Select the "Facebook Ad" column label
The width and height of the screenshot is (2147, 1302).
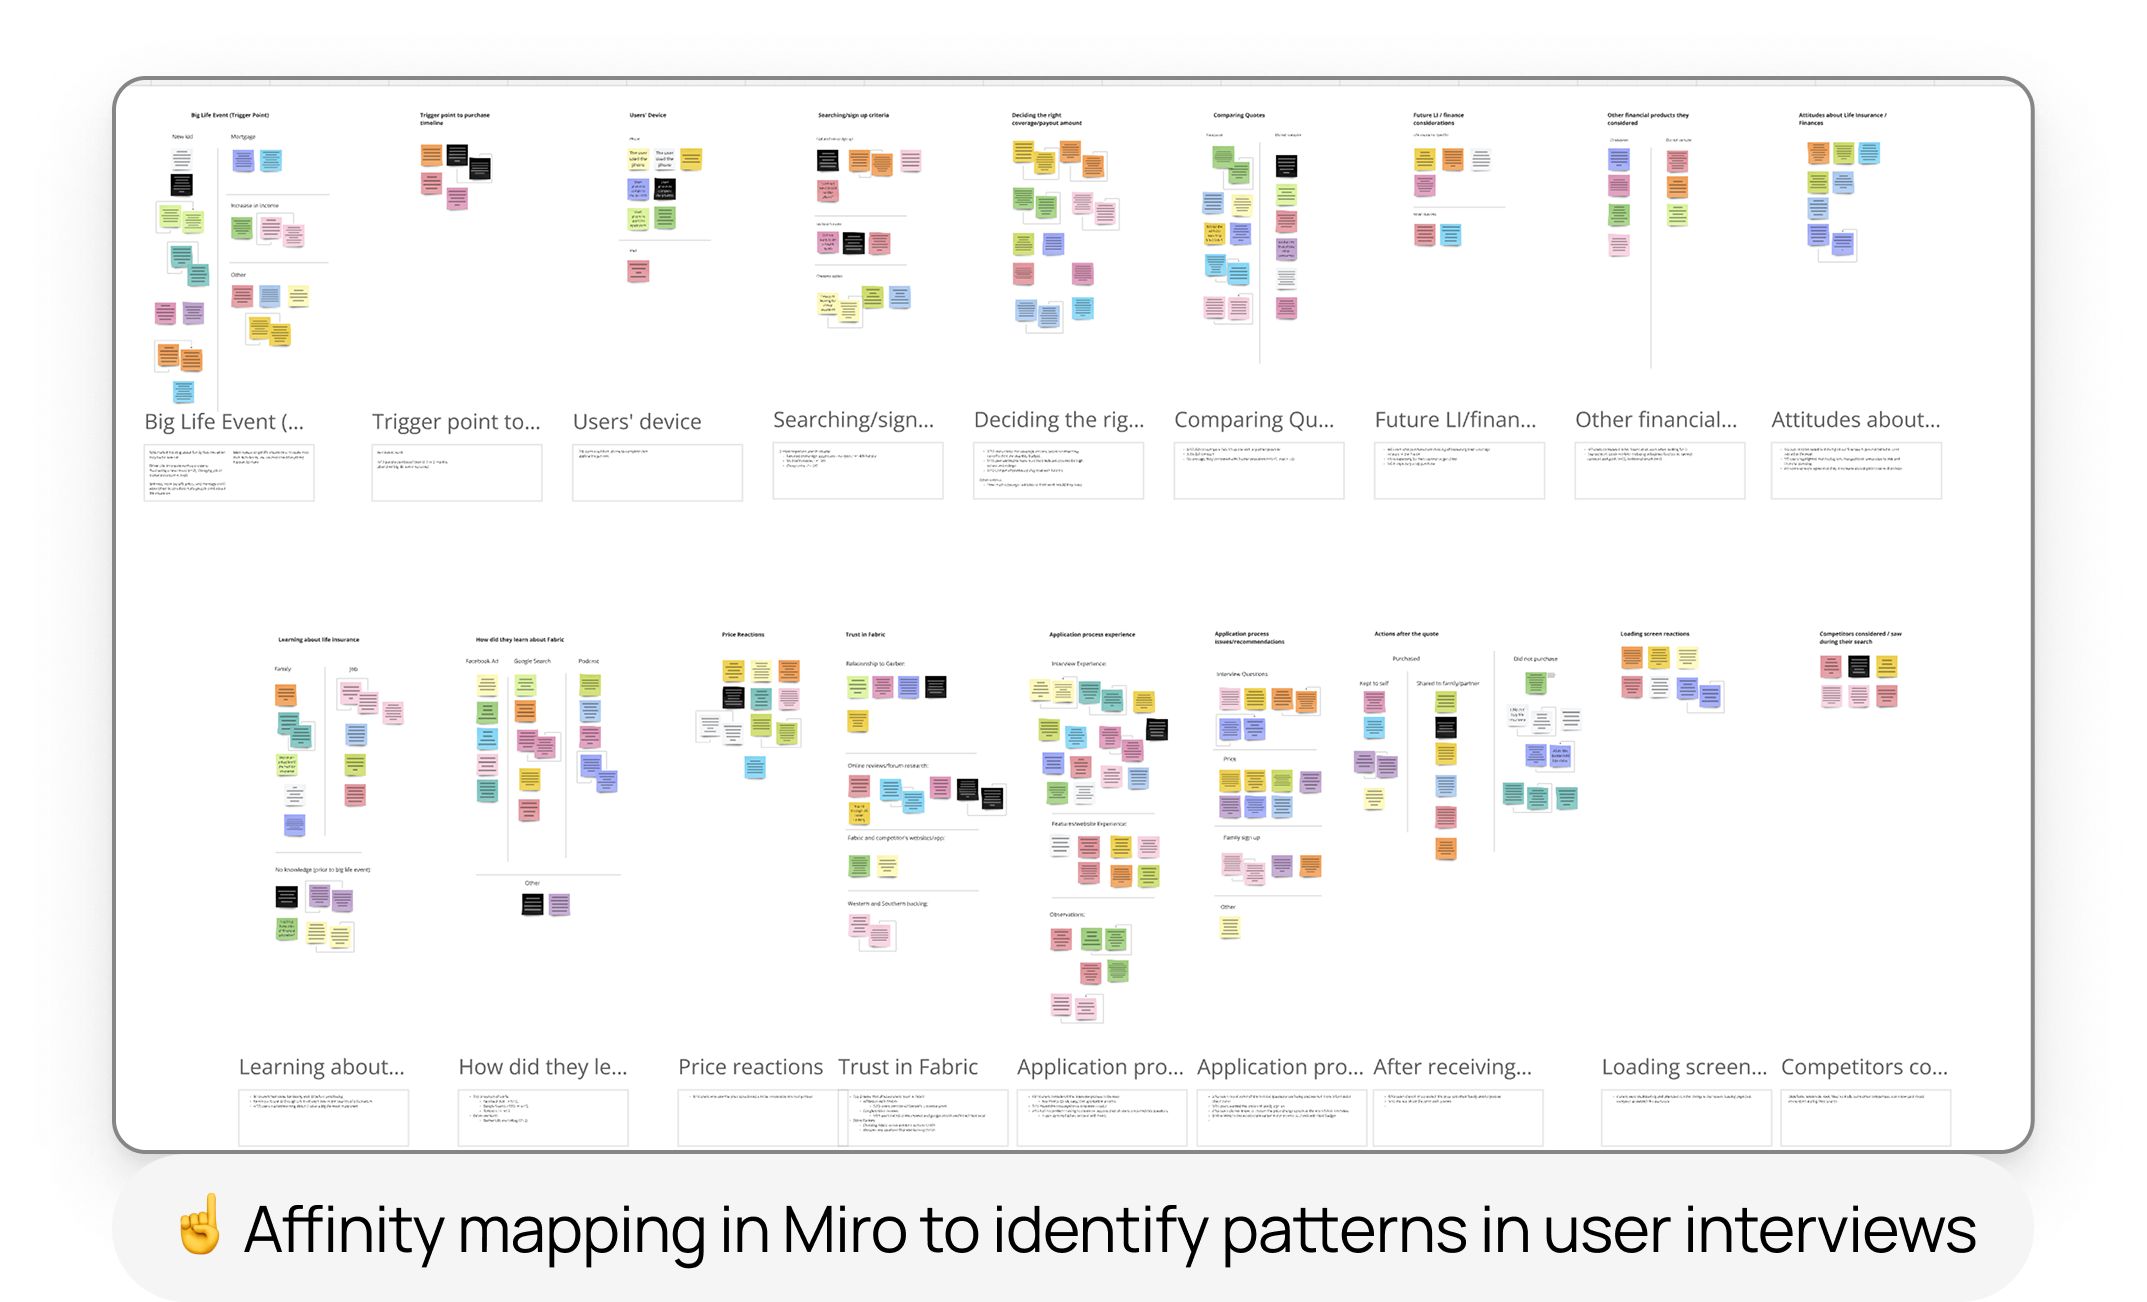(x=482, y=661)
